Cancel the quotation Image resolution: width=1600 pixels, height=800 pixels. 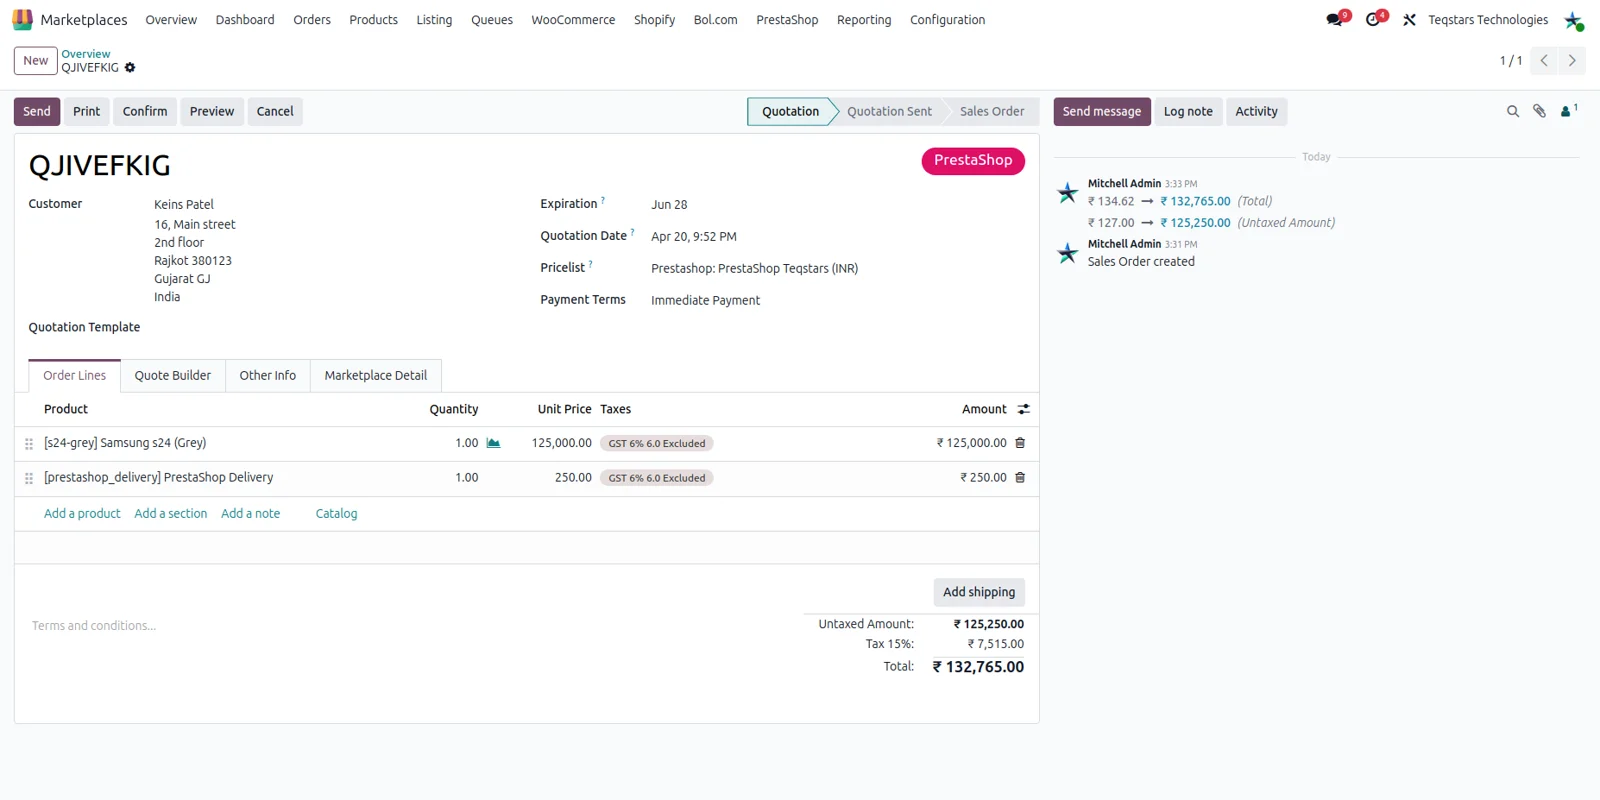[275, 112]
